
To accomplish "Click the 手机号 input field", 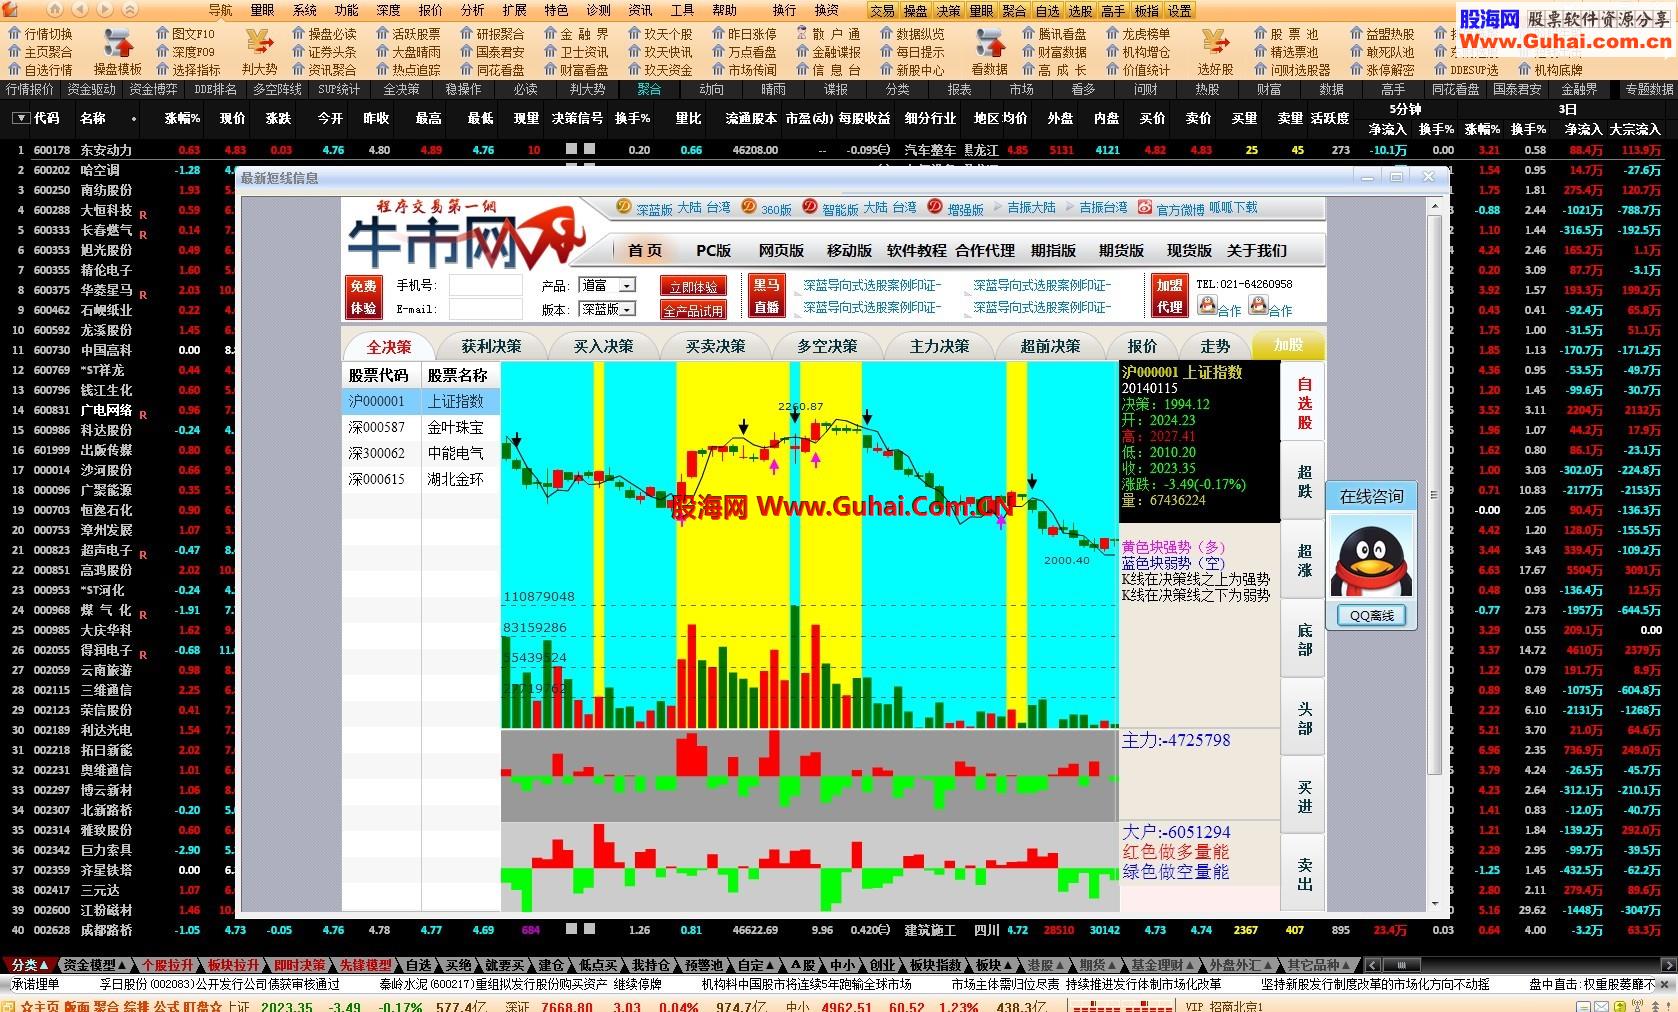I will pyautogui.click(x=485, y=285).
